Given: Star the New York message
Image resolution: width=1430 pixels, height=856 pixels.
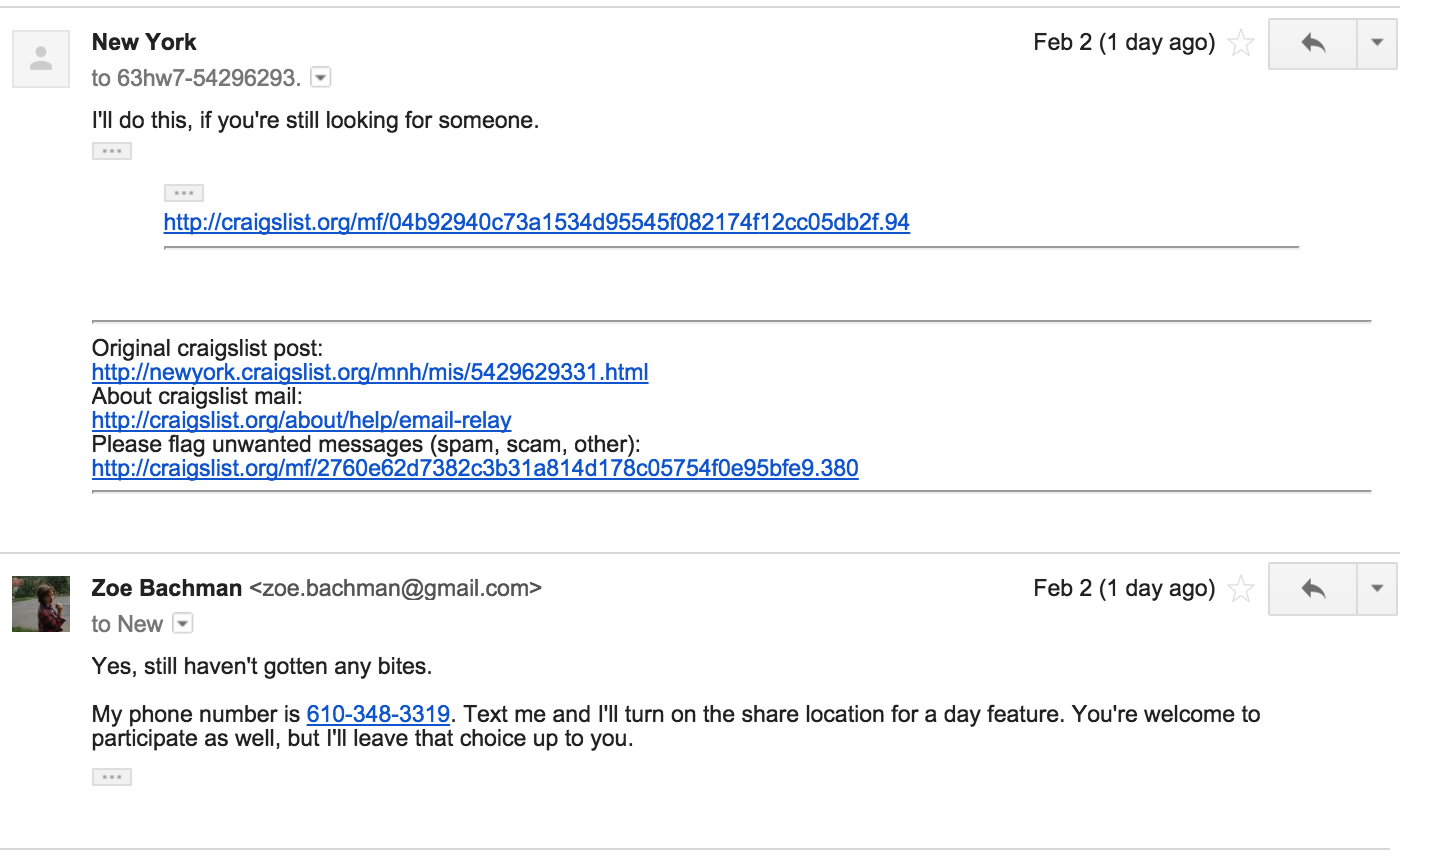Looking at the screenshot, I should 1241,43.
